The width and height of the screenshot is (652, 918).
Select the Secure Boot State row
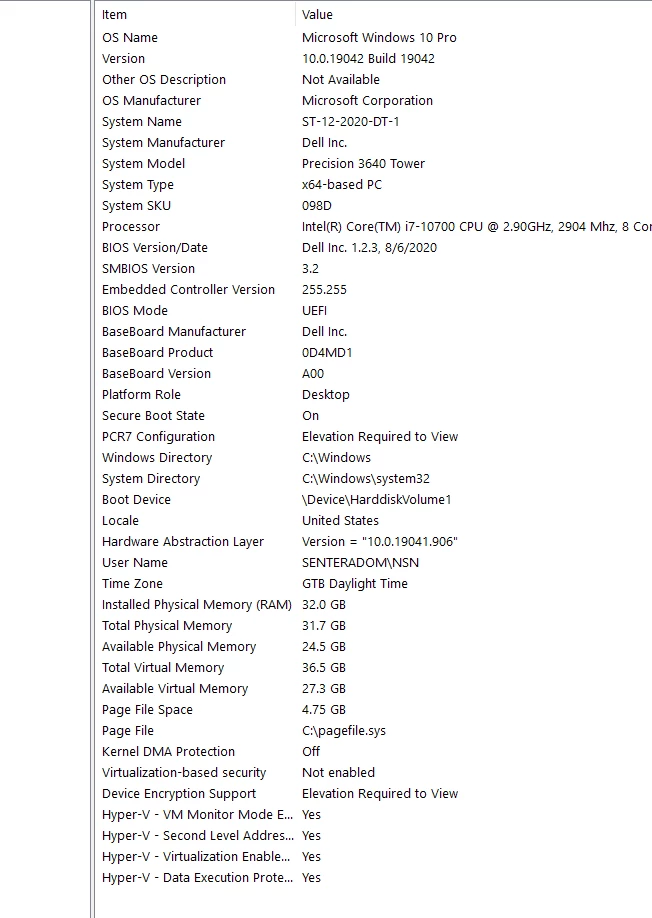153,416
